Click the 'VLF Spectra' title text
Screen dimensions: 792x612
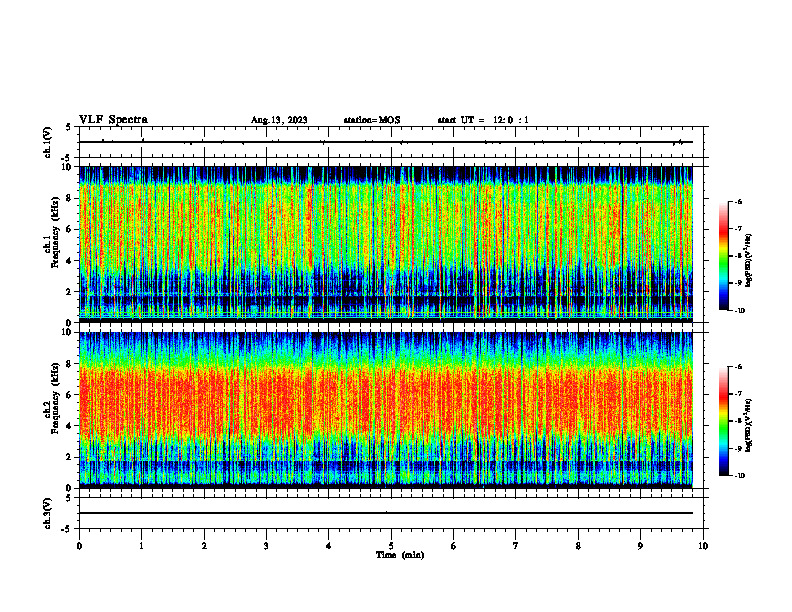[x=113, y=120]
